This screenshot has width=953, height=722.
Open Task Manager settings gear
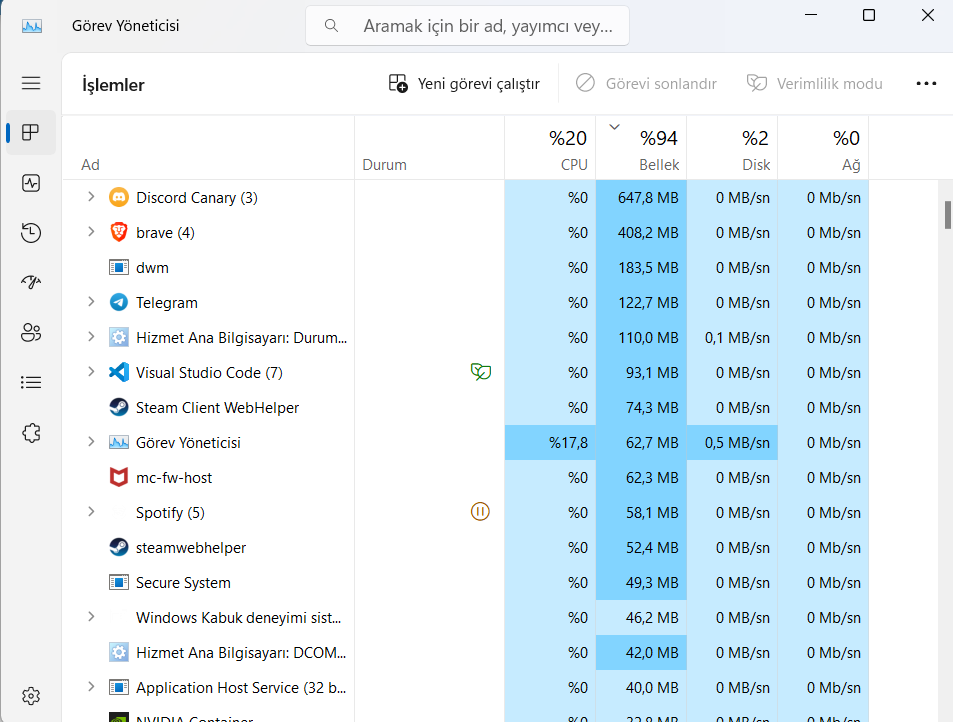31,696
